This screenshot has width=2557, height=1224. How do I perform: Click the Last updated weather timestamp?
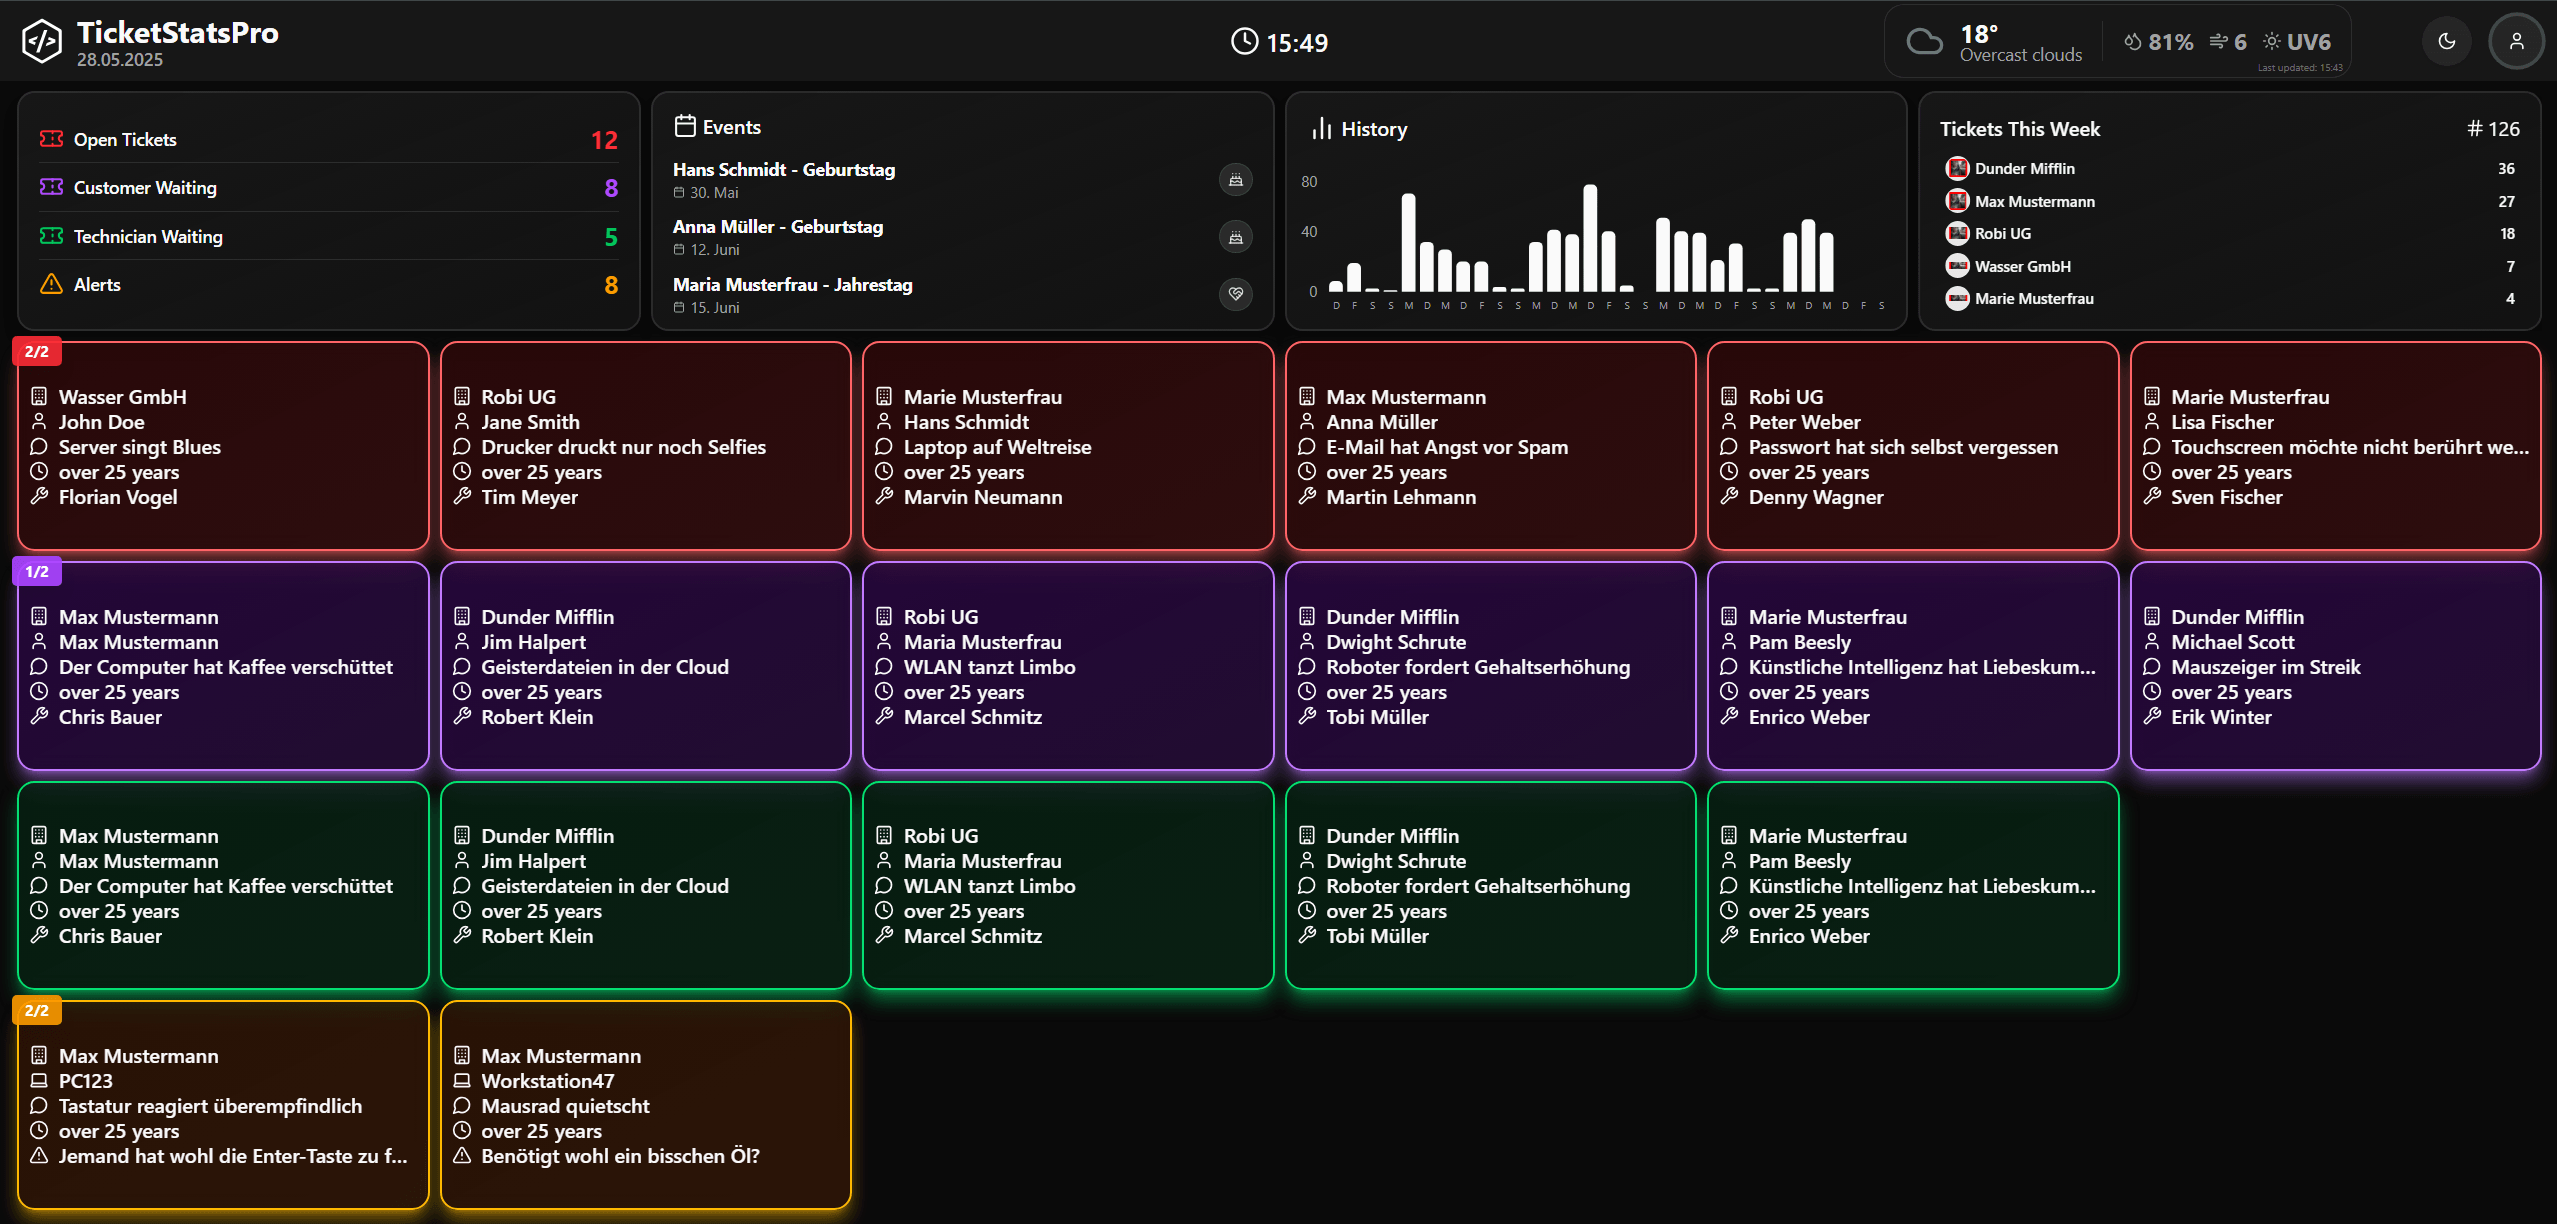tap(2300, 68)
